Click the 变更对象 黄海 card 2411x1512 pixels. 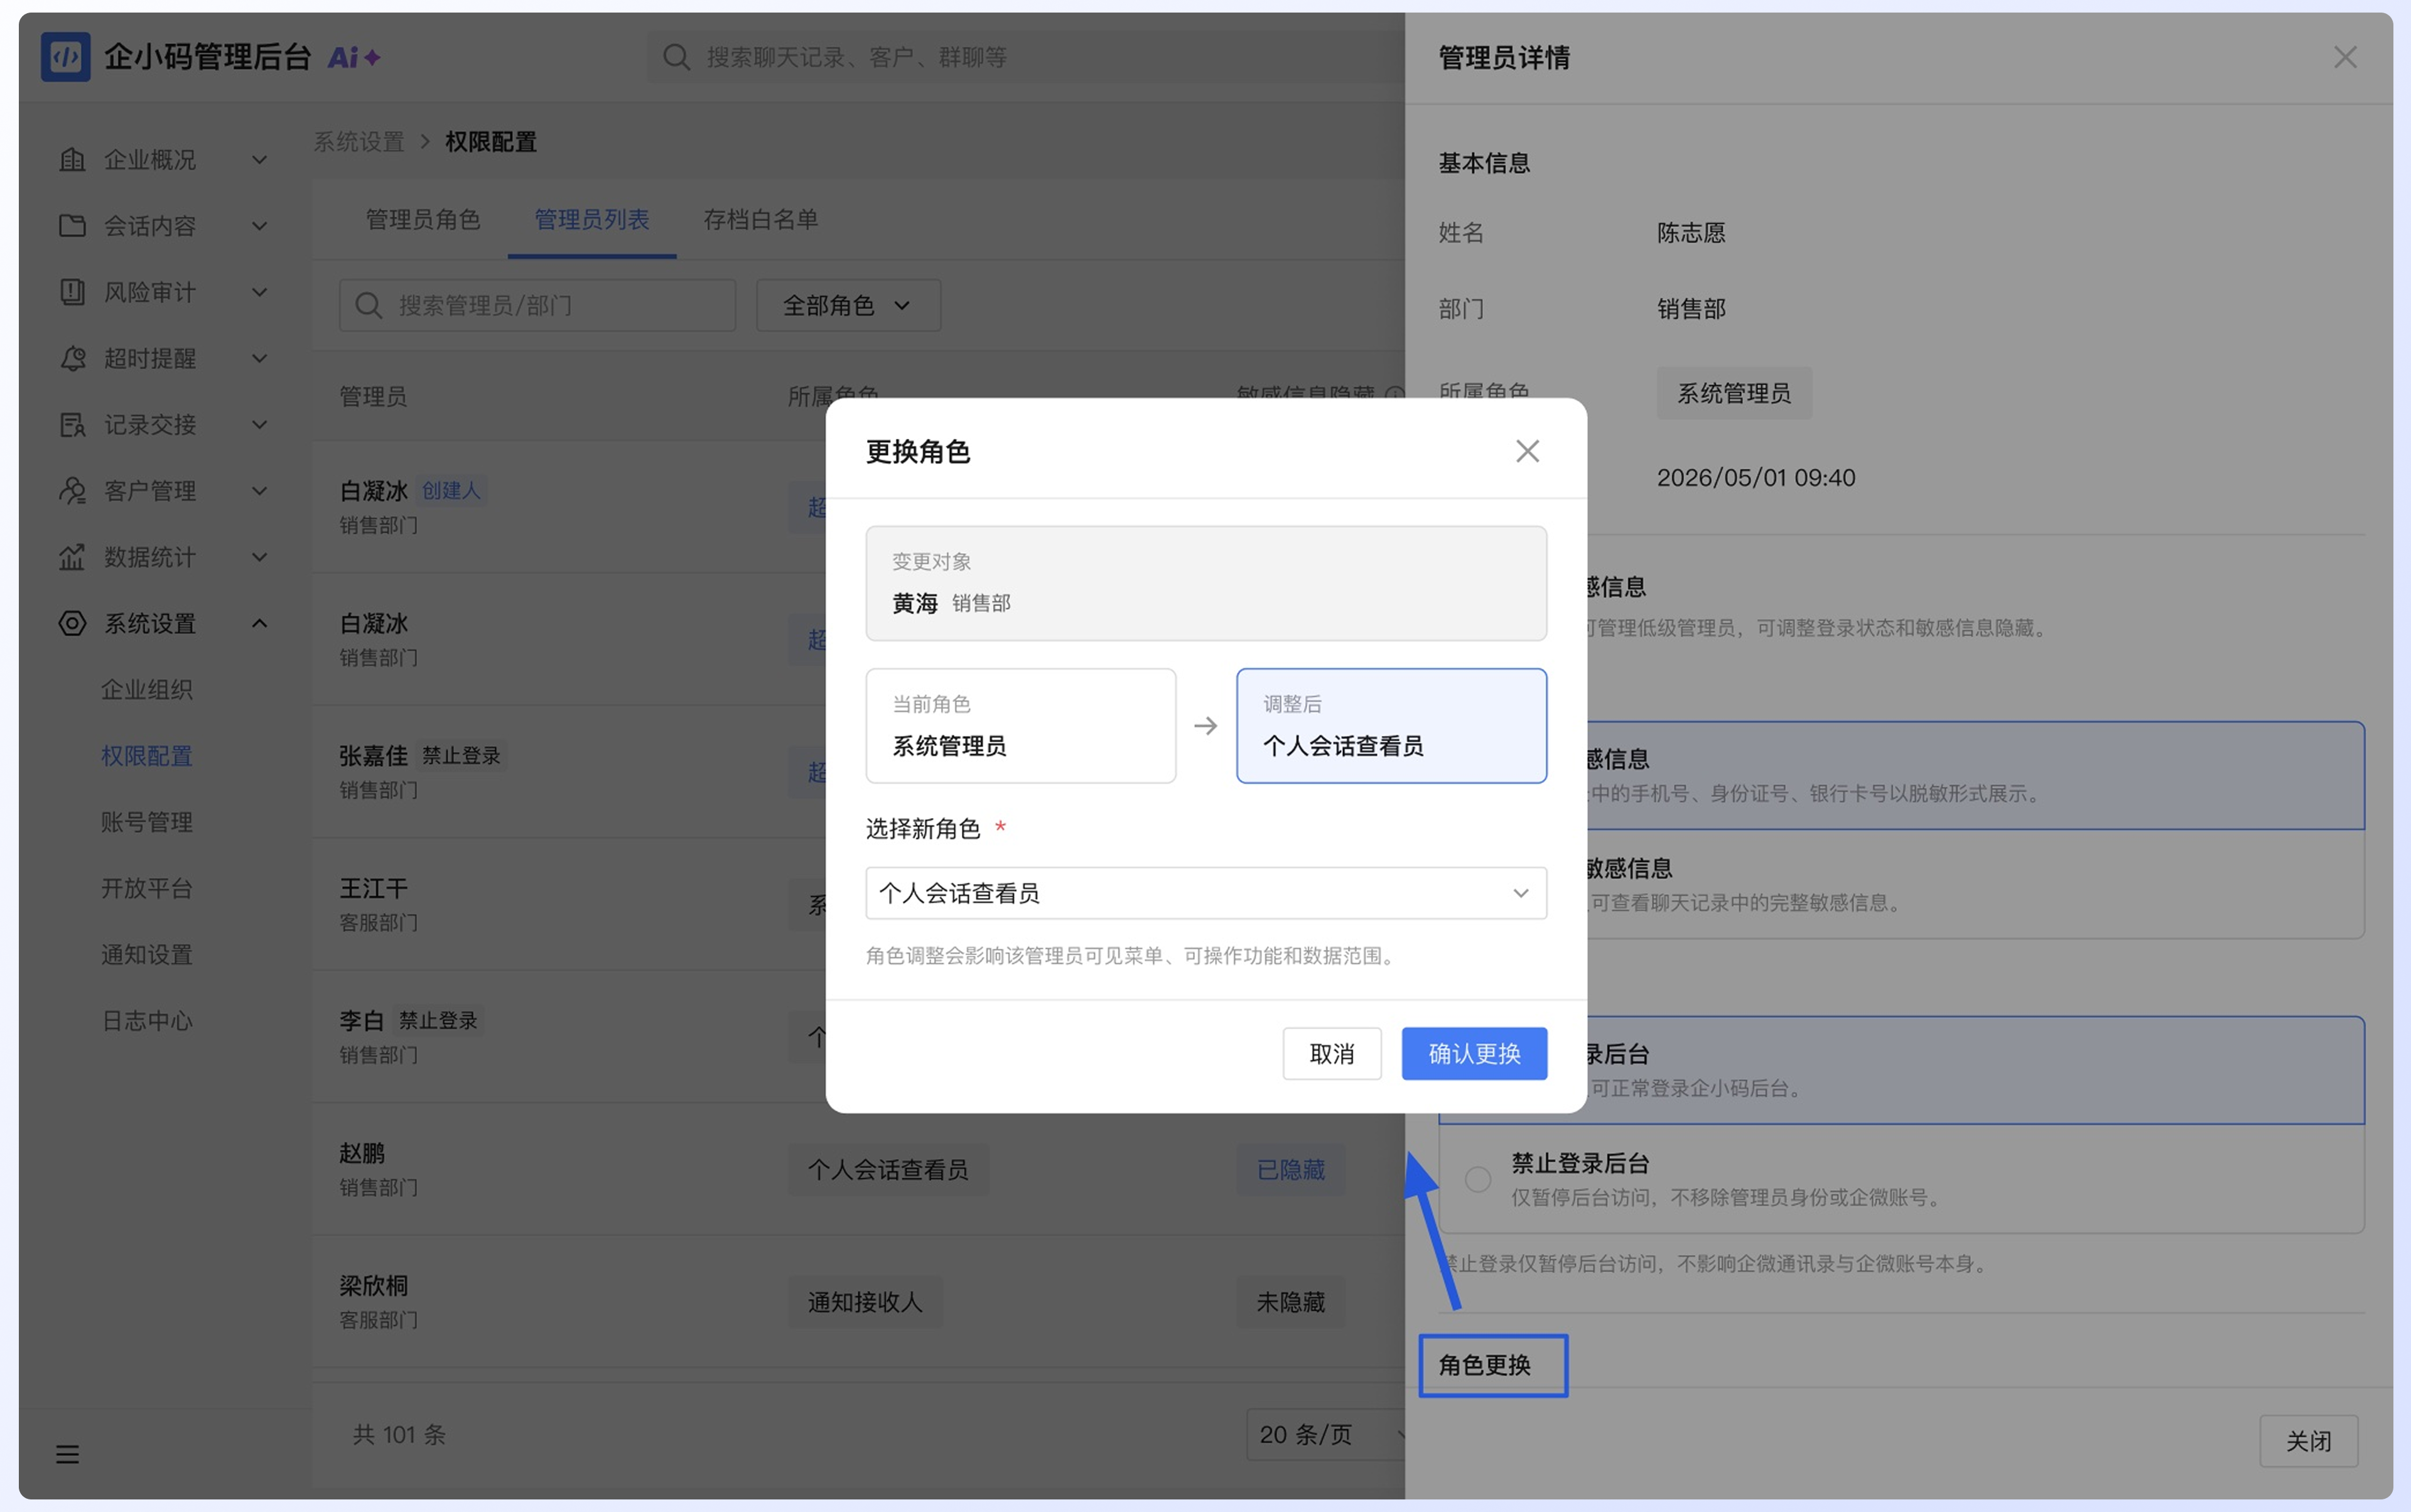tap(1206, 583)
